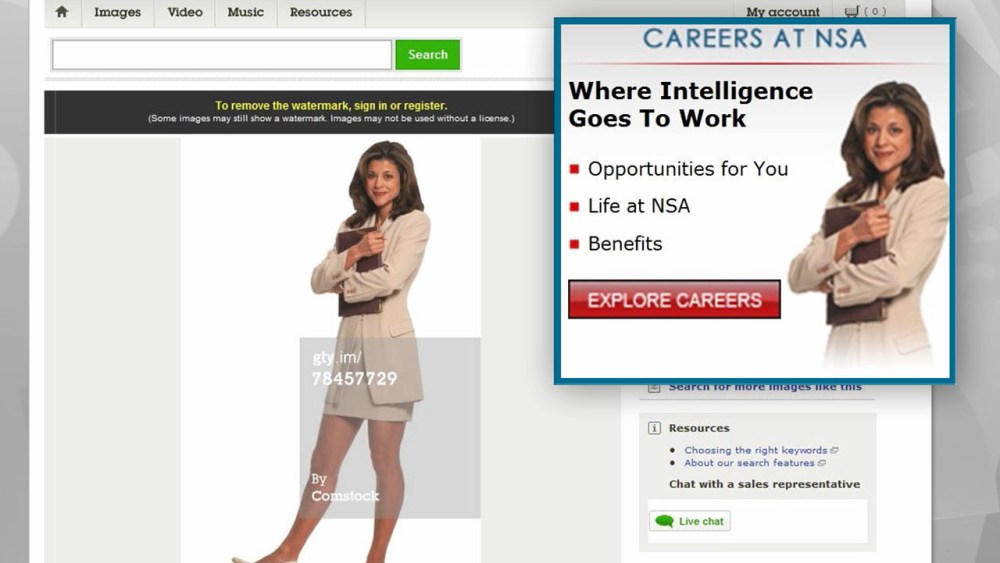Open the shopping cart icon
1000x563 pixels.
852,11
